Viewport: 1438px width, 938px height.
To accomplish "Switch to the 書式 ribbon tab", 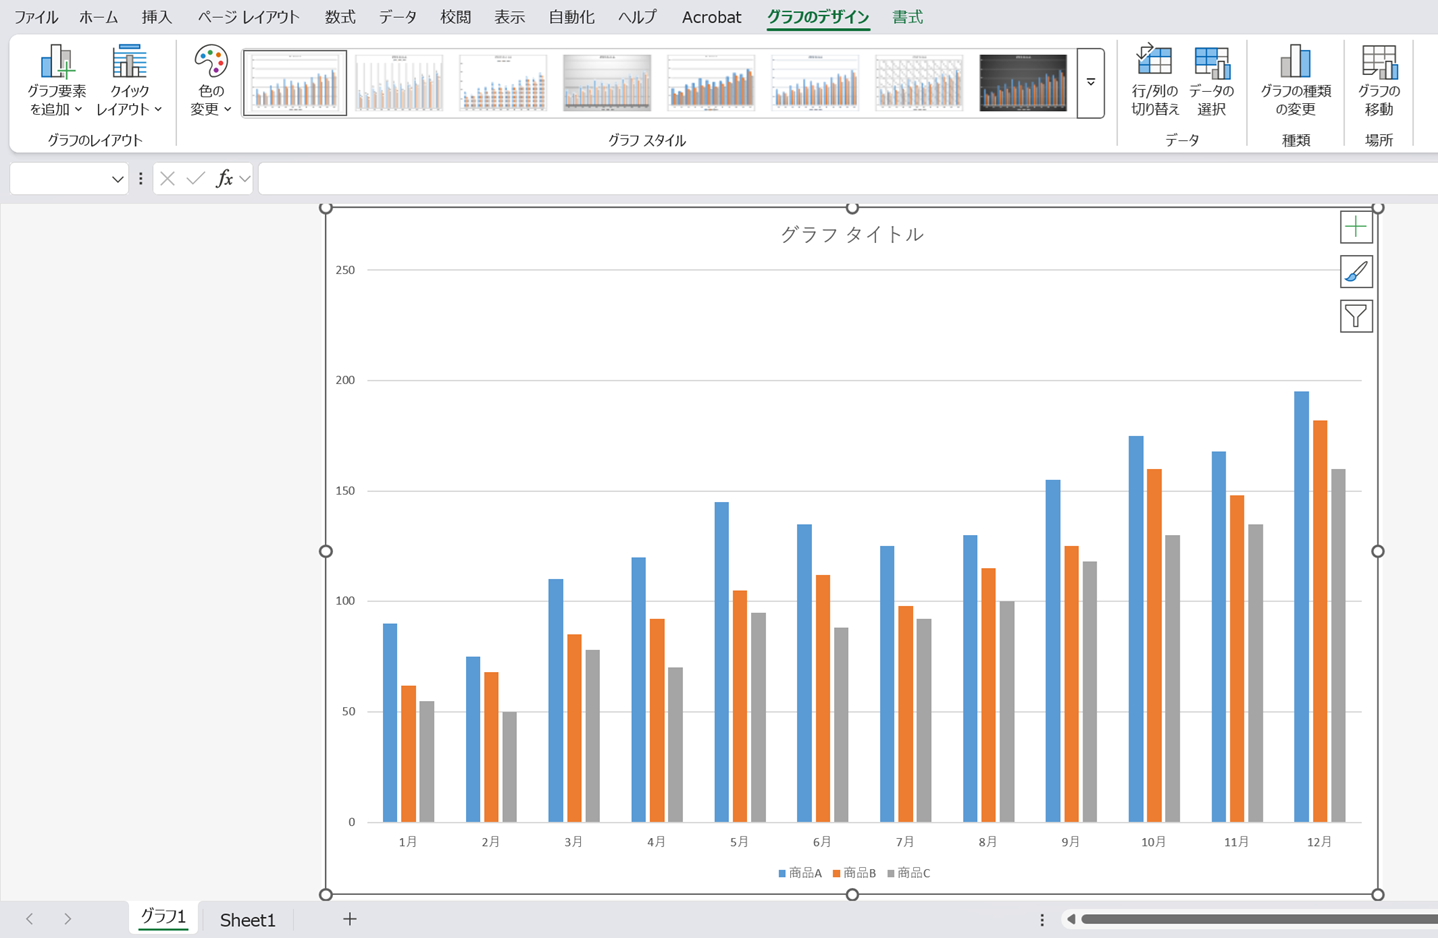I will point(907,17).
